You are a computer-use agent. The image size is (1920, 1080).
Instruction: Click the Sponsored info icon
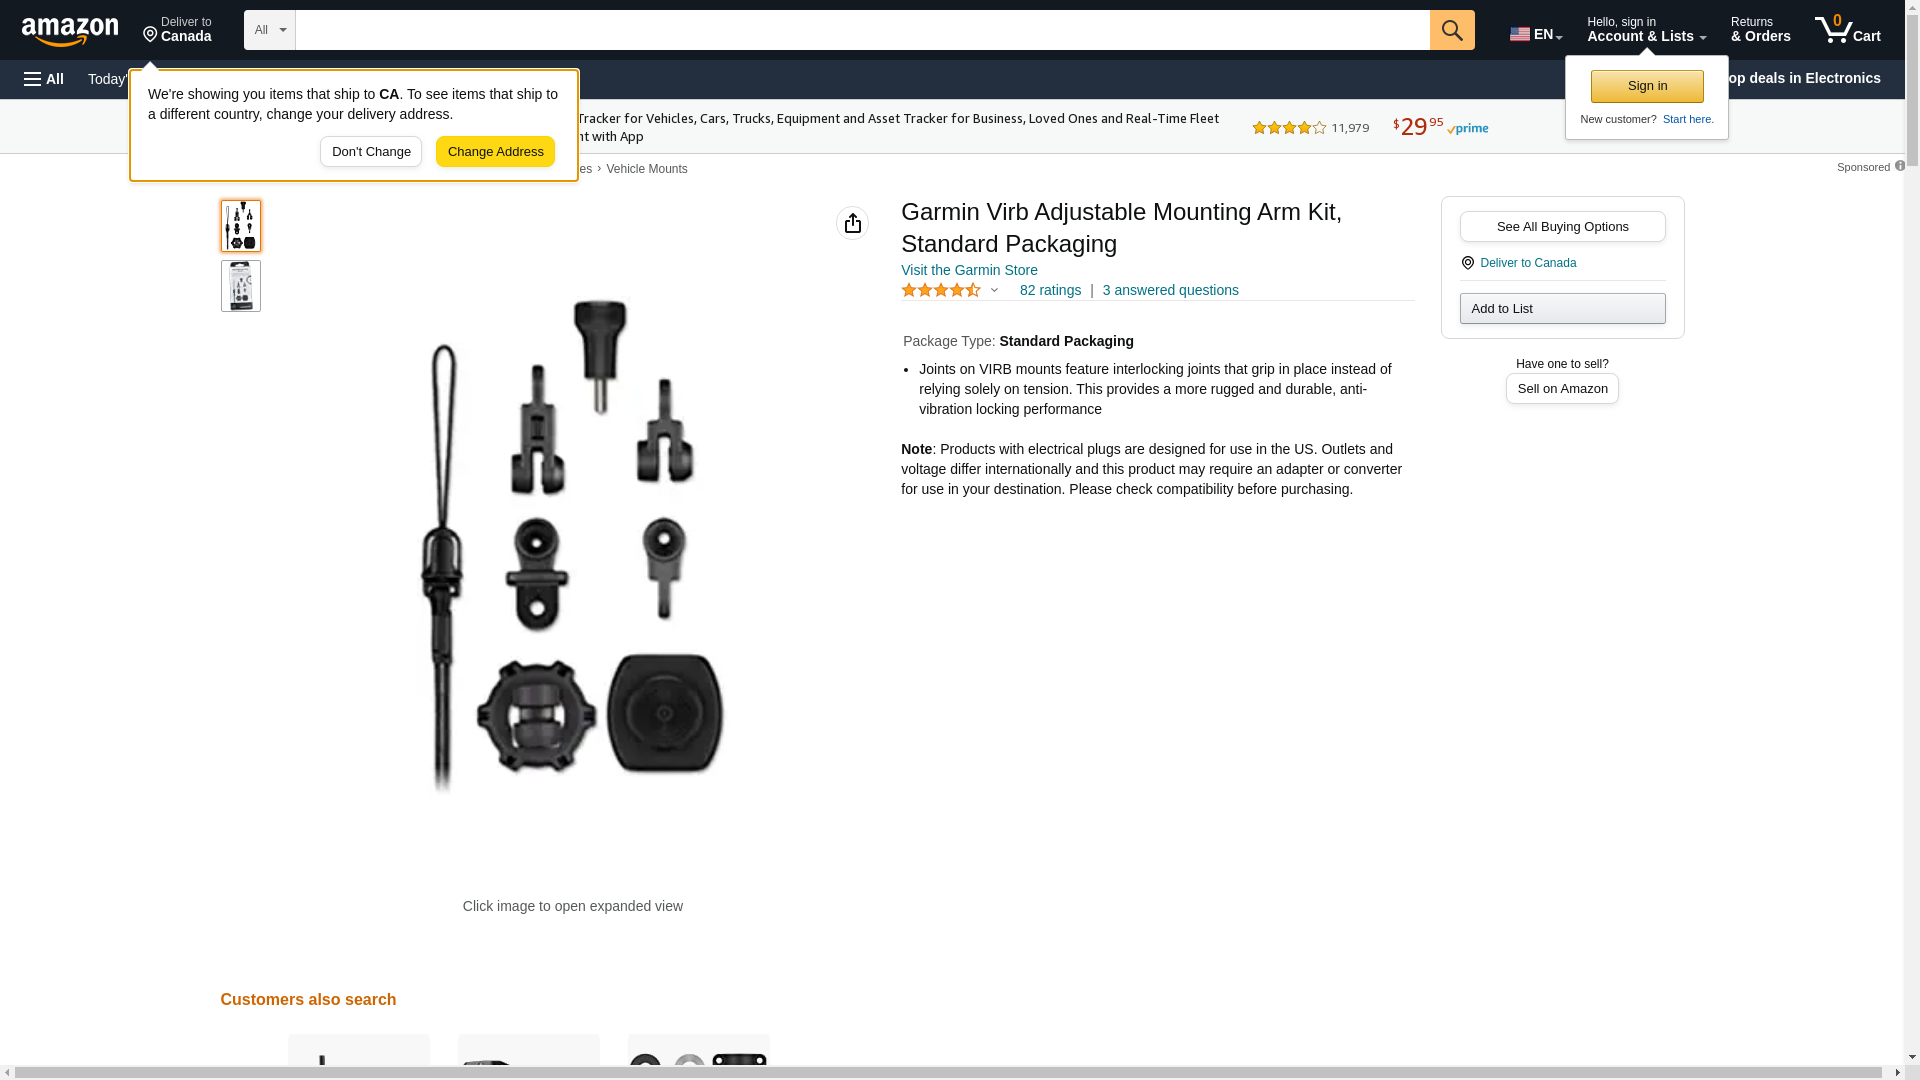pyautogui.click(x=1899, y=166)
